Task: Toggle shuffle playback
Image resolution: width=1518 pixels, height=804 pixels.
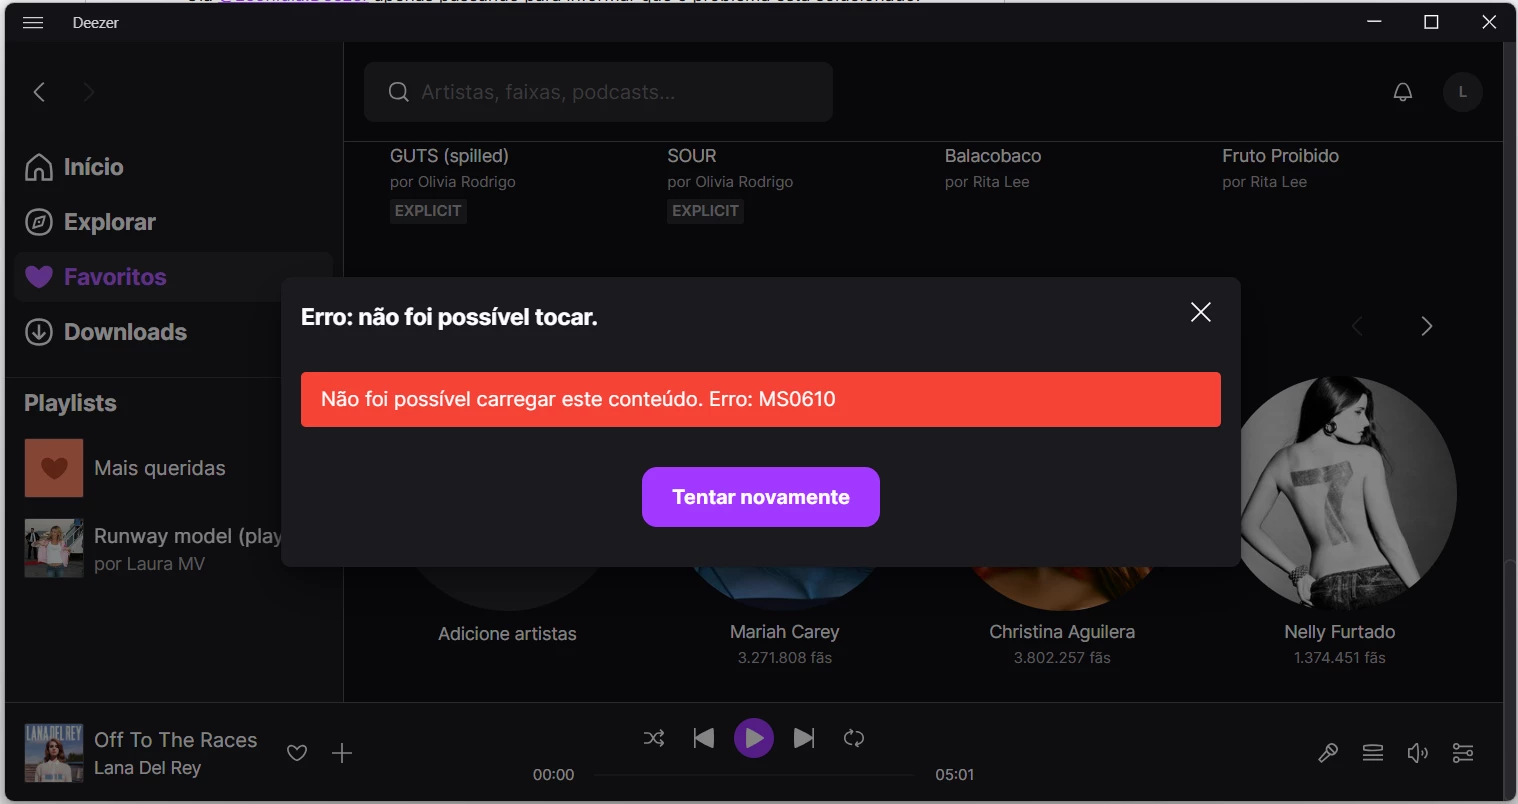Action: [654, 738]
